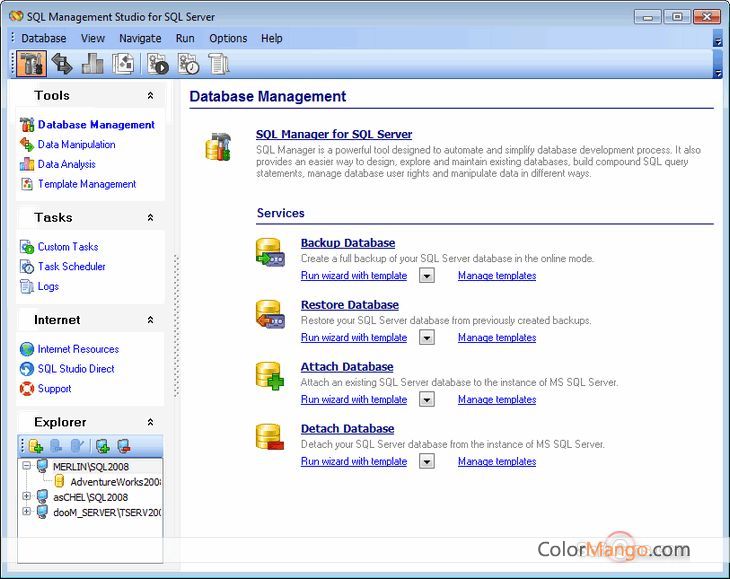Screen dimensions: 730x579
Task: Collapse the Explorer panel
Action: 150,422
